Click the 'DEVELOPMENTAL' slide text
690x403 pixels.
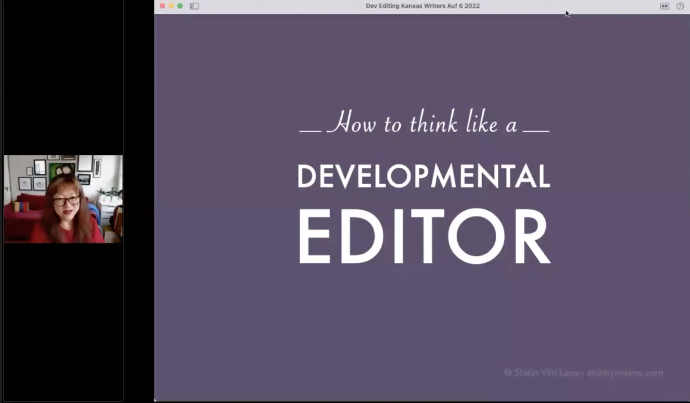[x=424, y=176]
